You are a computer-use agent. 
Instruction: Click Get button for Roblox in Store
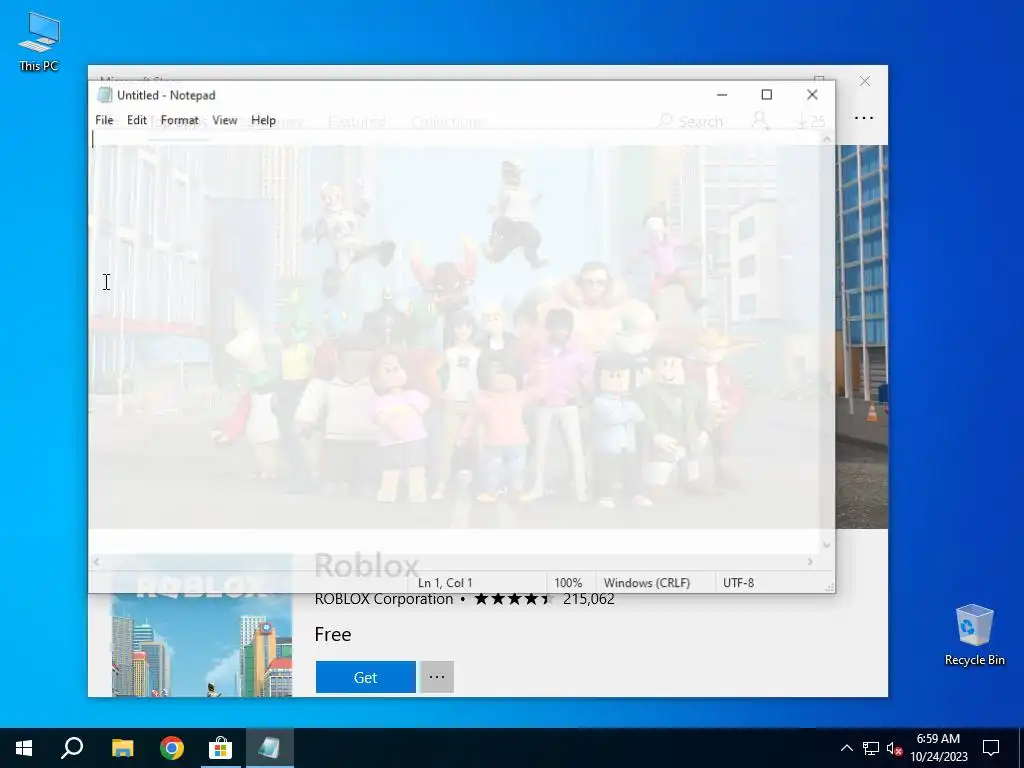click(366, 677)
